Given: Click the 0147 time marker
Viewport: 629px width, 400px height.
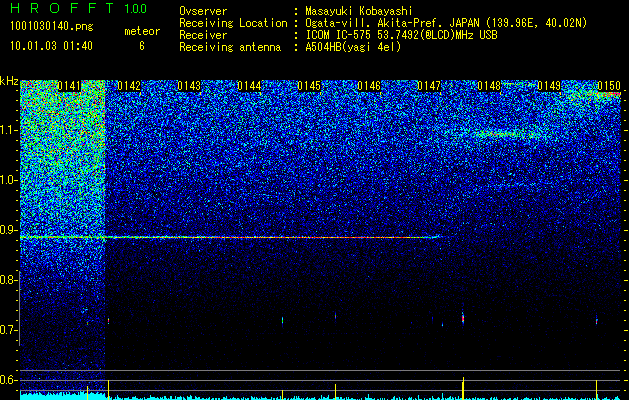Looking at the screenshot, I should [x=429, y=86].
